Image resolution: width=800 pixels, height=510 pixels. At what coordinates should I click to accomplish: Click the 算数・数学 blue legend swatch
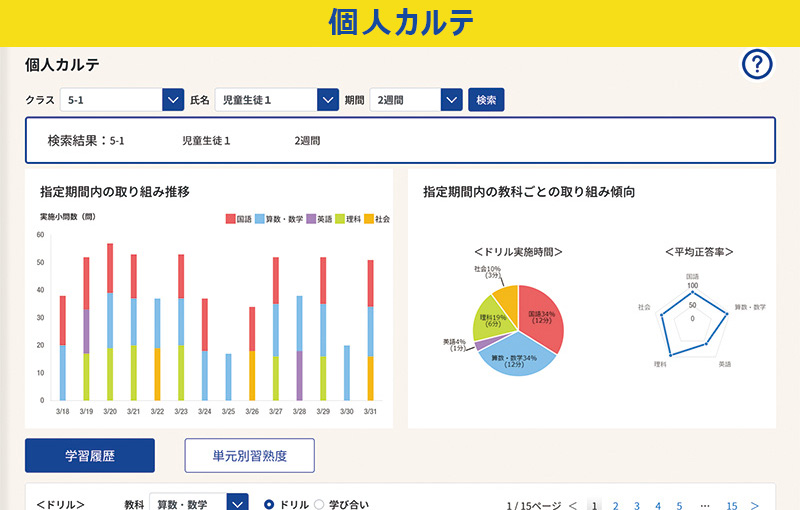coord(259,219)
